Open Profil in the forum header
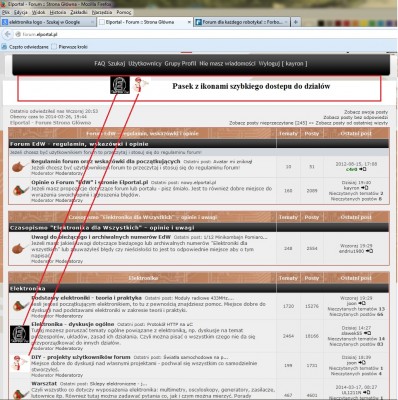The image size is (398, 400). point(189,63)
